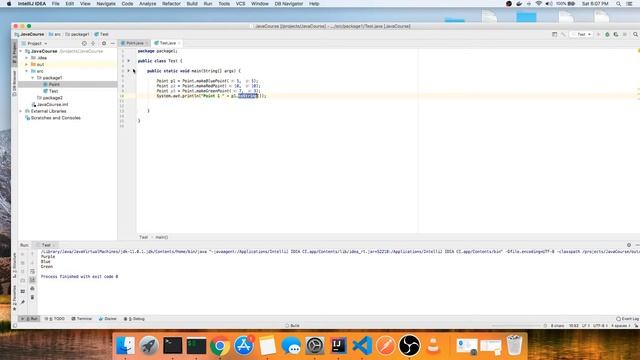Switch to Point.java editor tab
The height and width of the screenshot is (360, 640).
pyautogui.click(x=134, y=43)
